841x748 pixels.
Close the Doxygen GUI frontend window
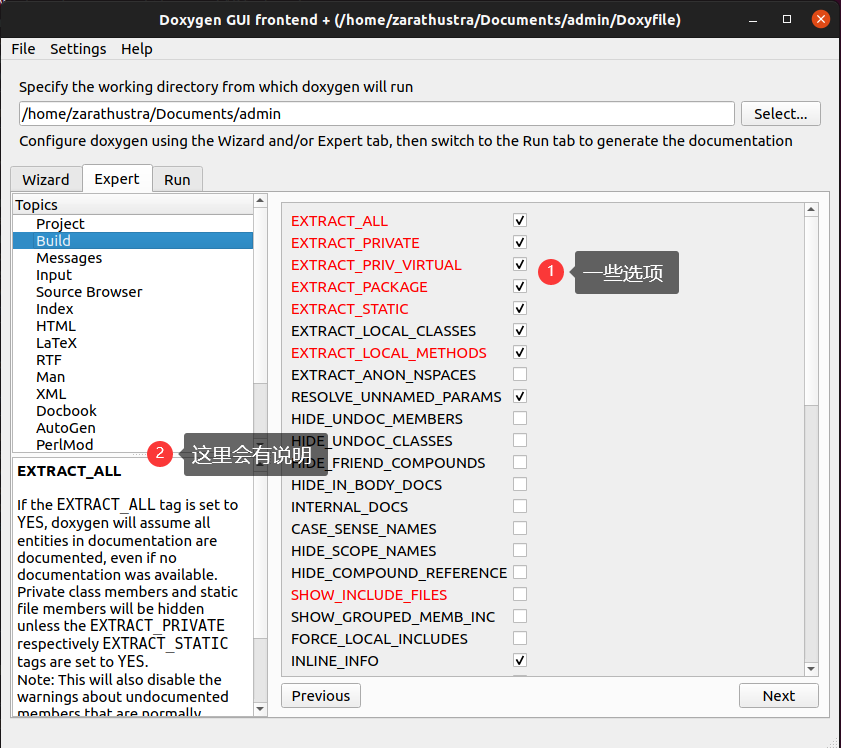821,19
